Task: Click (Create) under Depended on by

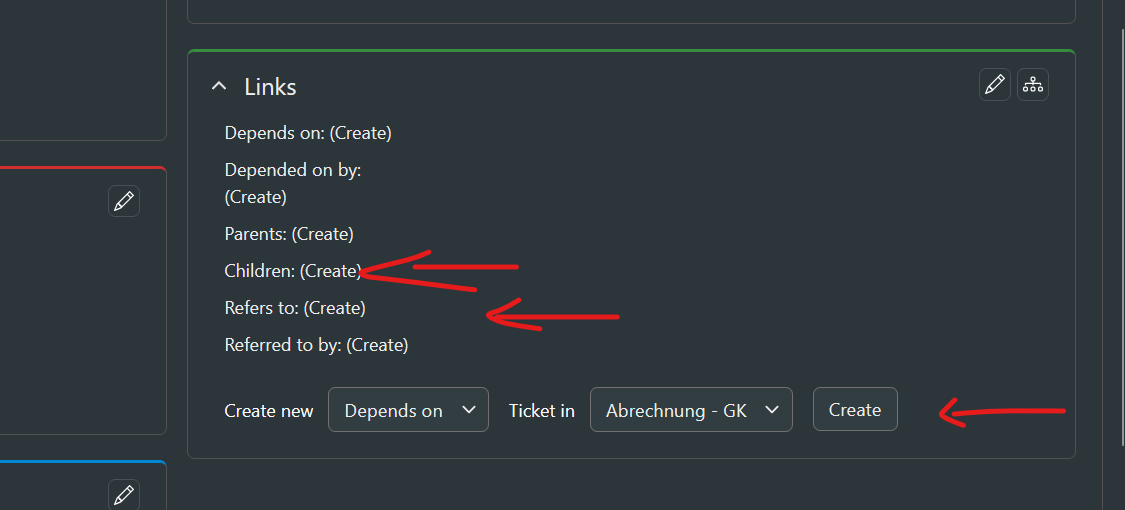Action: 256,197
